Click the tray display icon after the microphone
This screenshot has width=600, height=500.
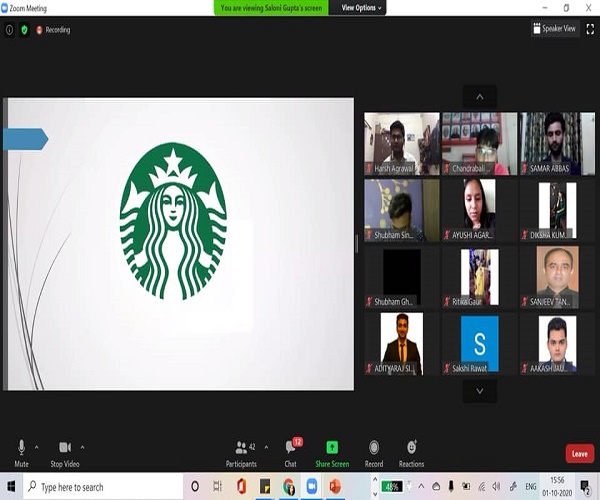click(x=466, y=487)
